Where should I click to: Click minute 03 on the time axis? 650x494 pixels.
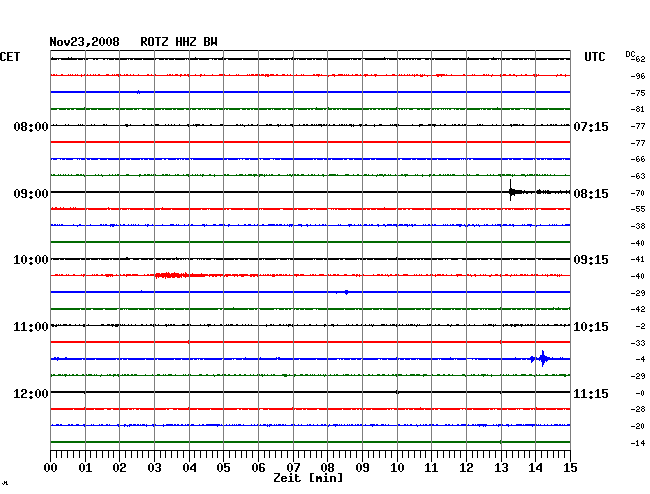[x=155, y=468]
